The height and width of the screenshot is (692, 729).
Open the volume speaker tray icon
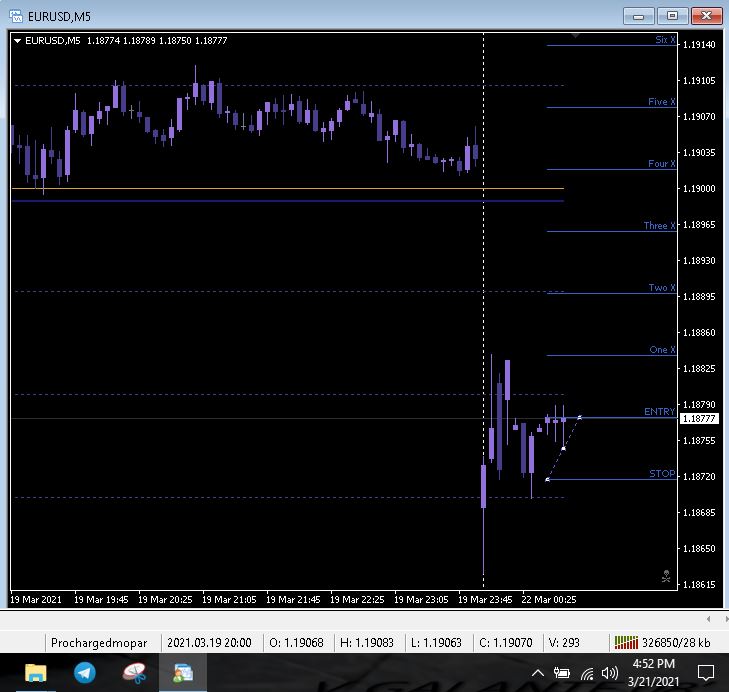tap(610, 673)
